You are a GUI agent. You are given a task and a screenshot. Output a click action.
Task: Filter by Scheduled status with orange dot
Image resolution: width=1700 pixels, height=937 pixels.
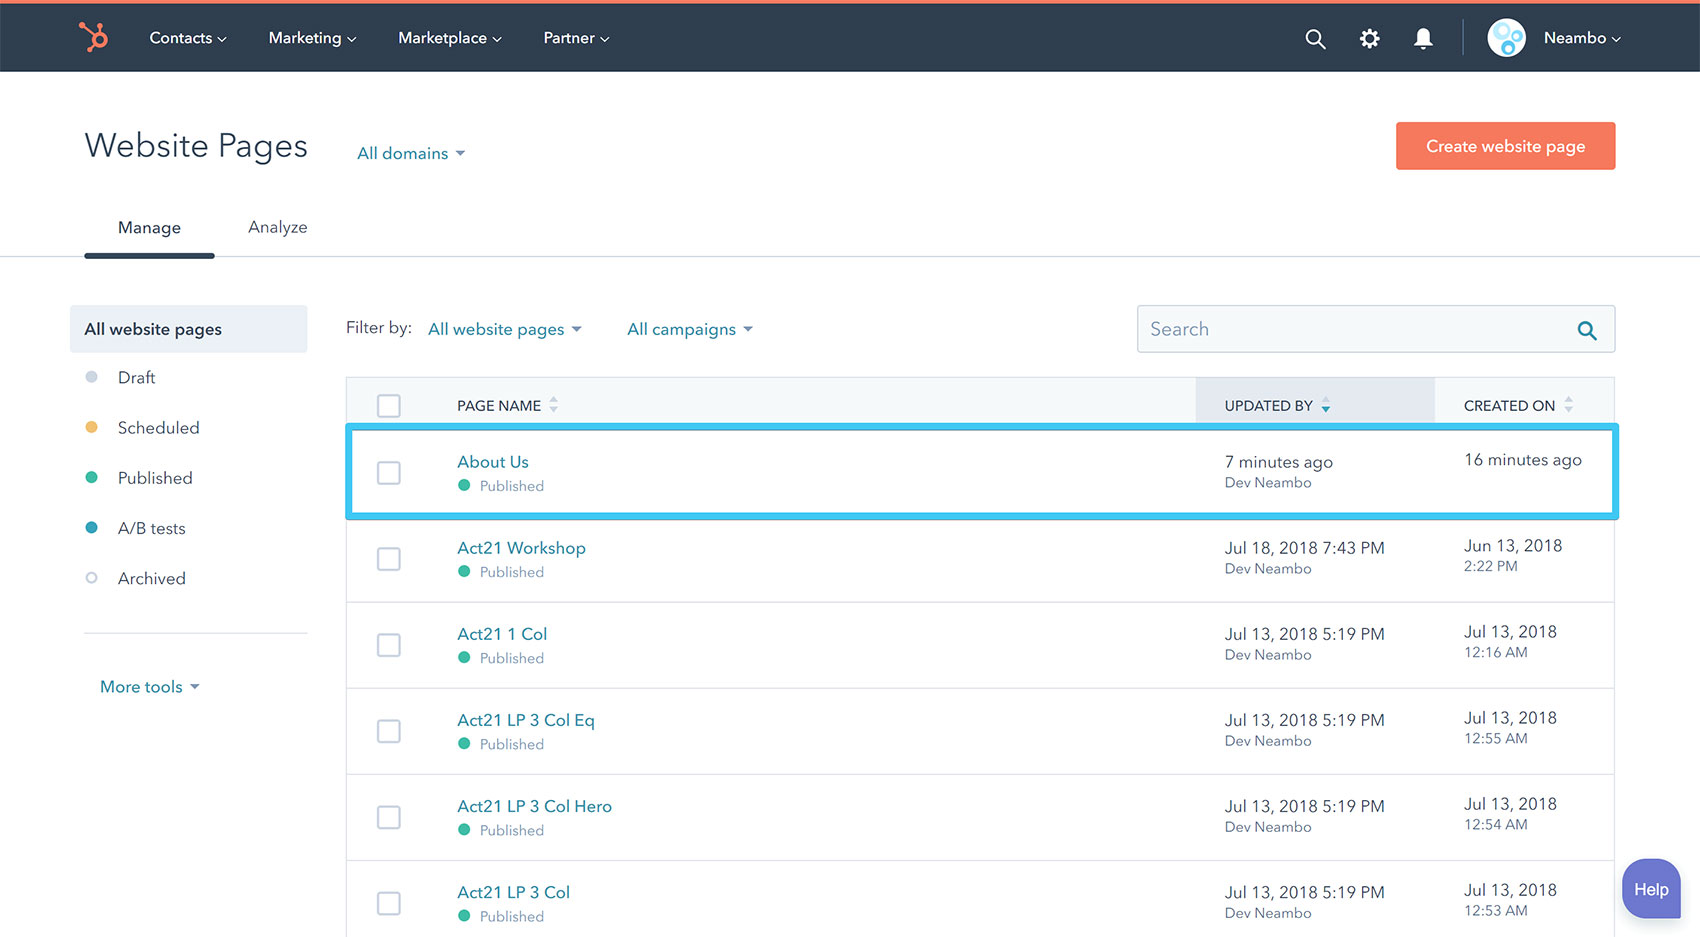pyautogui.click(x=158, y=428)
